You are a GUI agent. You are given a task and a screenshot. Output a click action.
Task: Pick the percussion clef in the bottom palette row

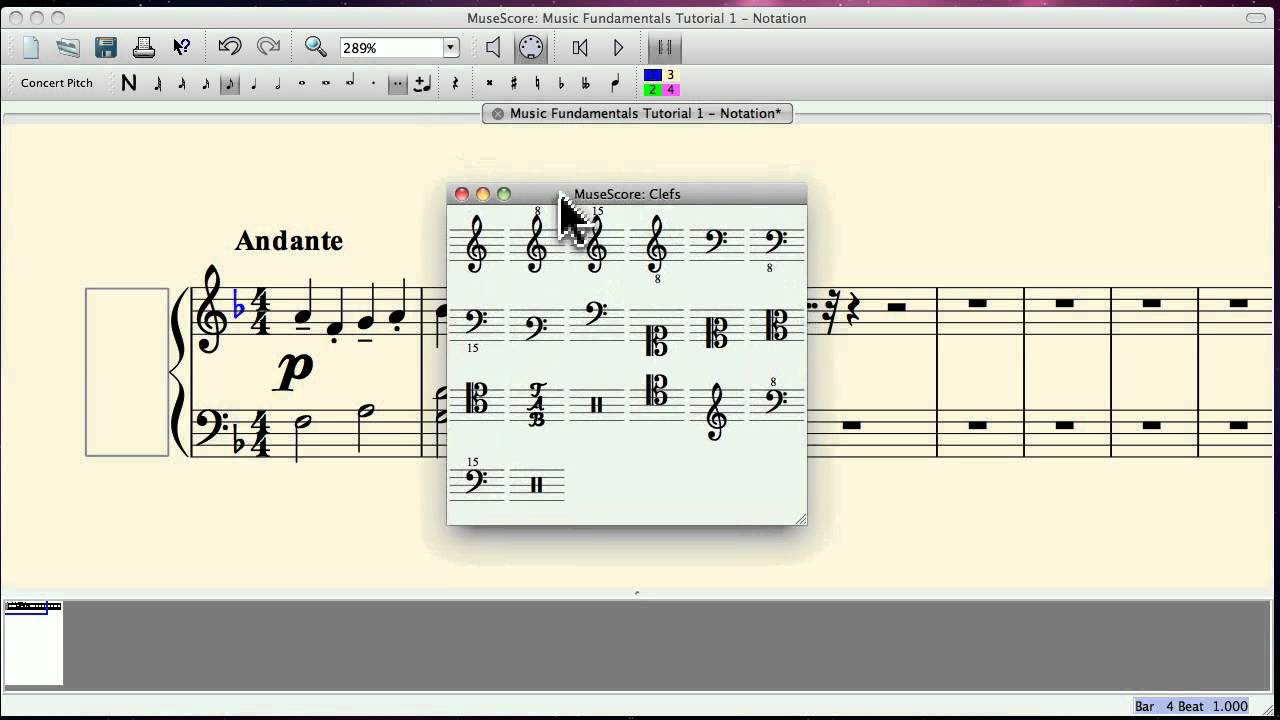[537, 485]
